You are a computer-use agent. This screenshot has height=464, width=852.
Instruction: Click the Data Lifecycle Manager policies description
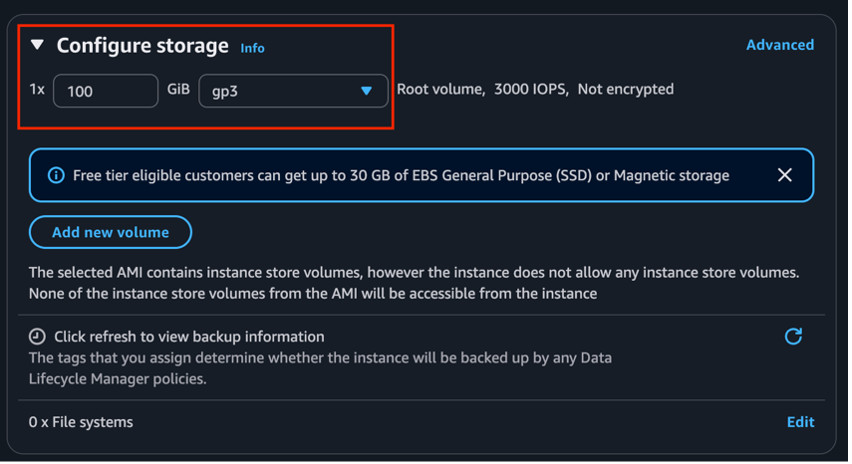tap(320, 368)
